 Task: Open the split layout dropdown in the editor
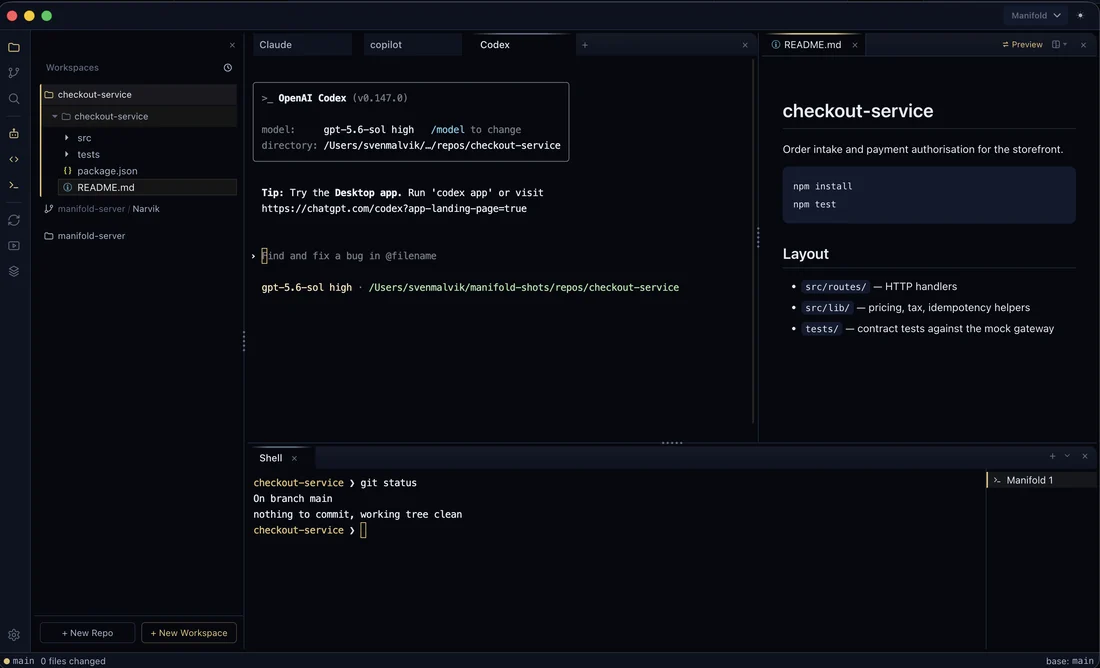coord(1059,45)
